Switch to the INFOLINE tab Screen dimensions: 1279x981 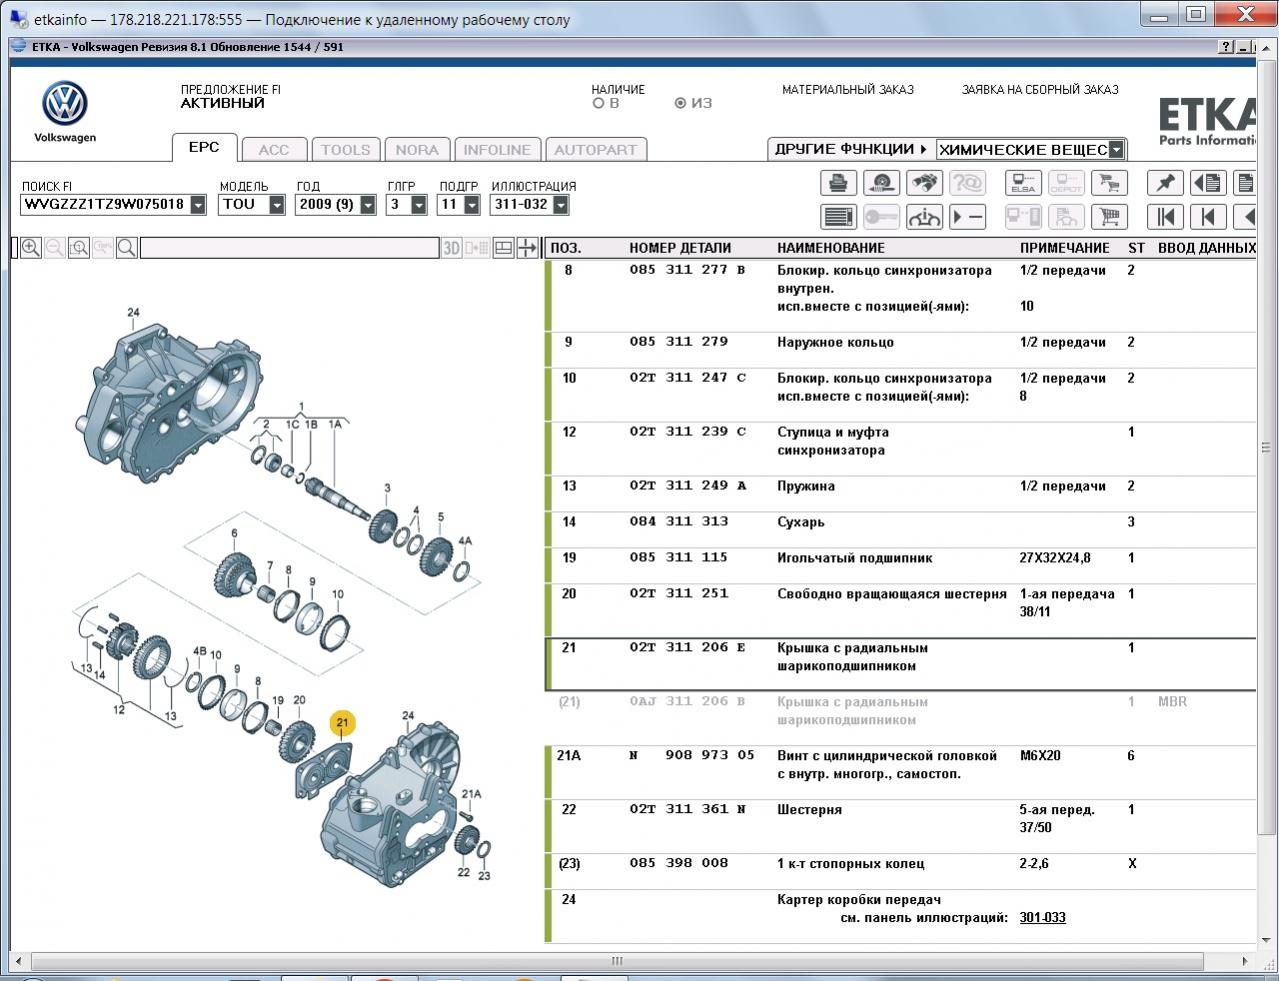tap(497, 150)
